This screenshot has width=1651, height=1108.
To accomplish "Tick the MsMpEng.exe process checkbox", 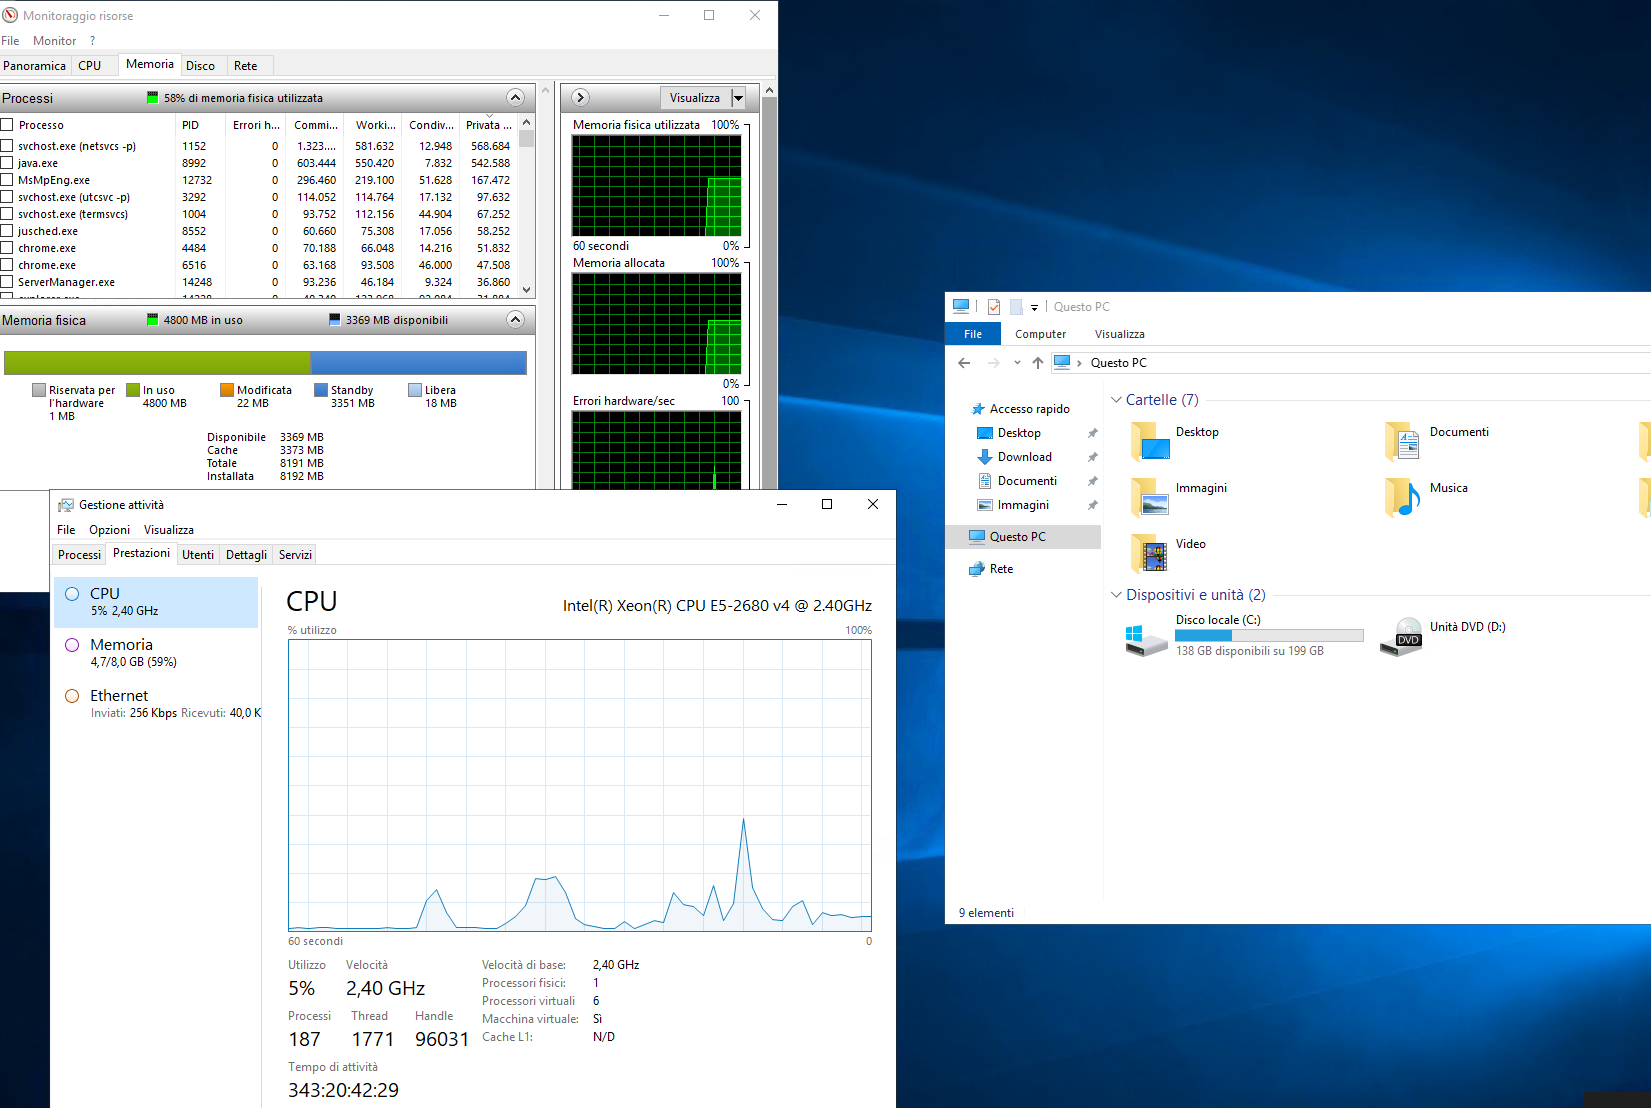I will 7,180.
